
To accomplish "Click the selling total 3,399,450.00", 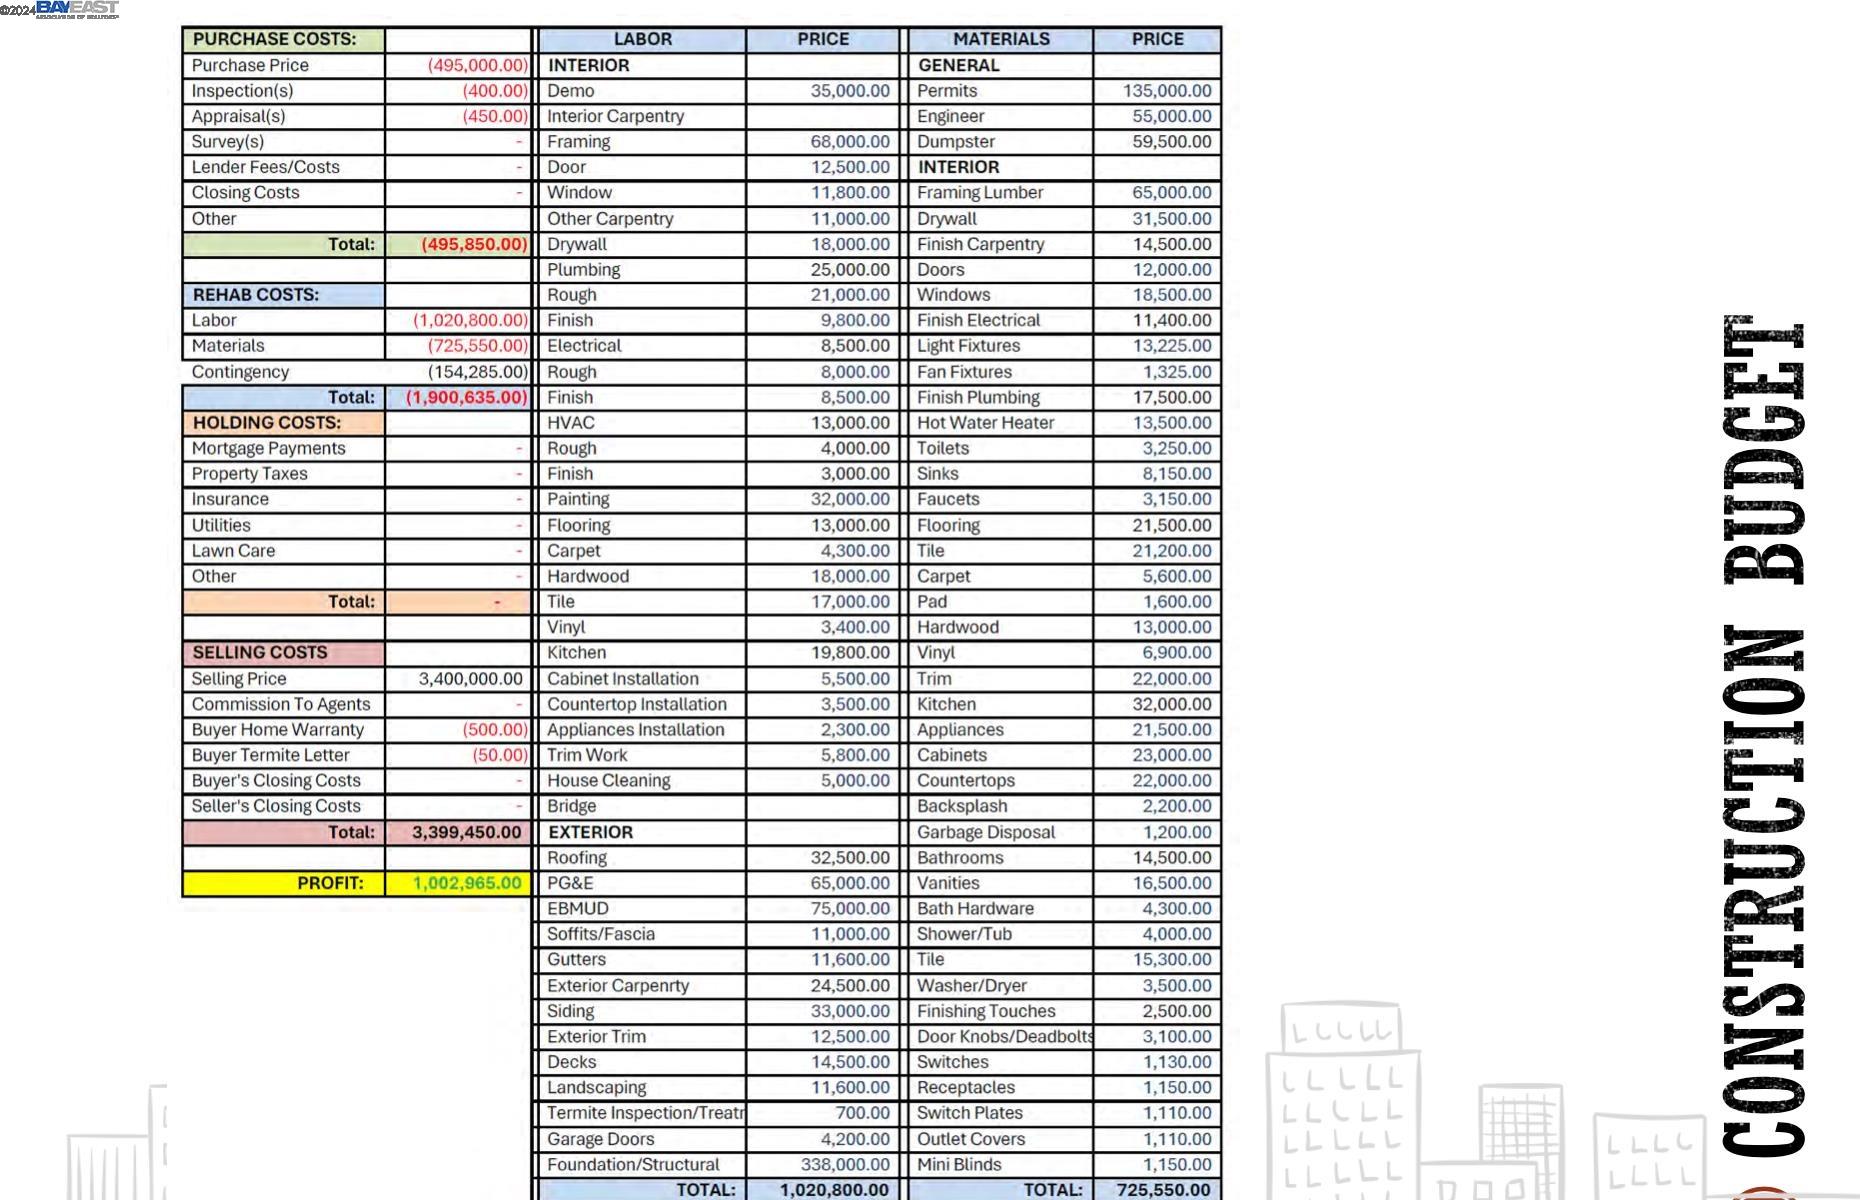I will pos(466,832).
